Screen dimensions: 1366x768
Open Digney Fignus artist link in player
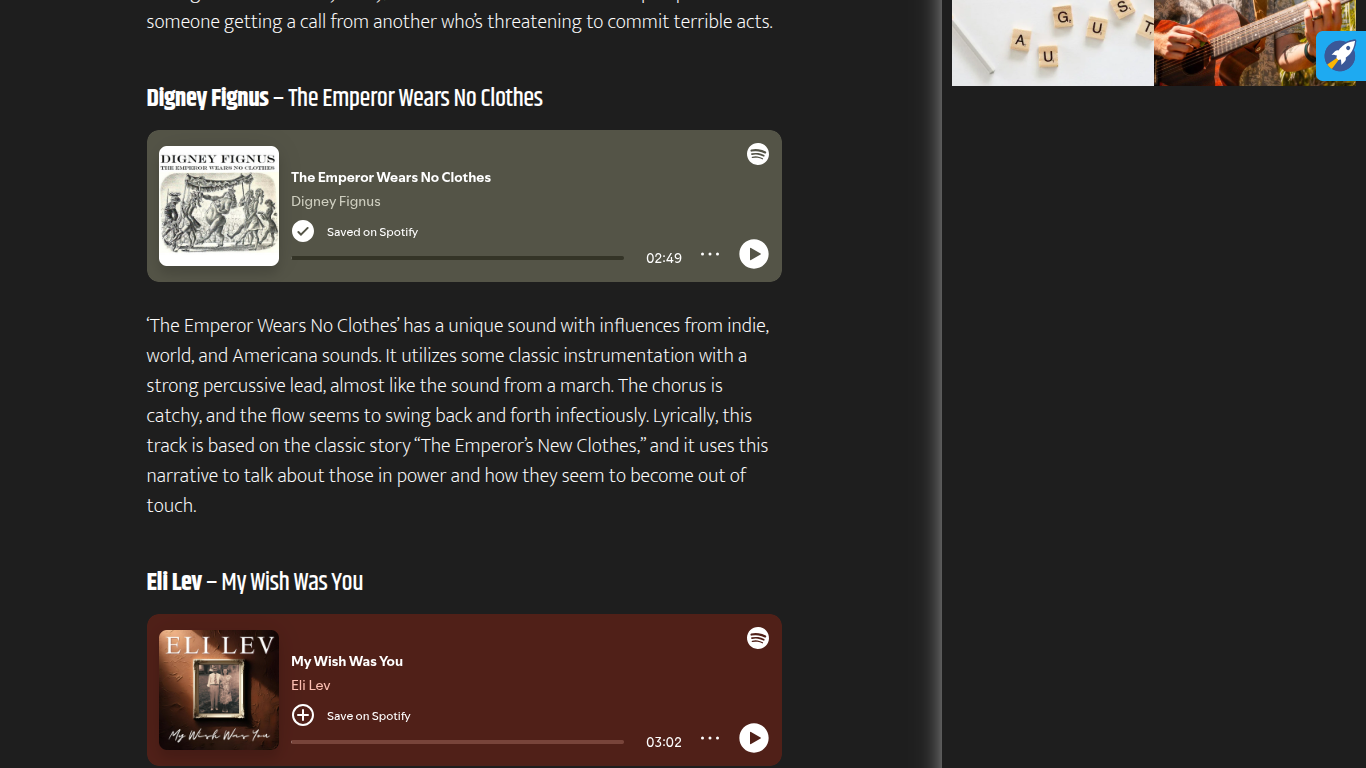[336, 201]
